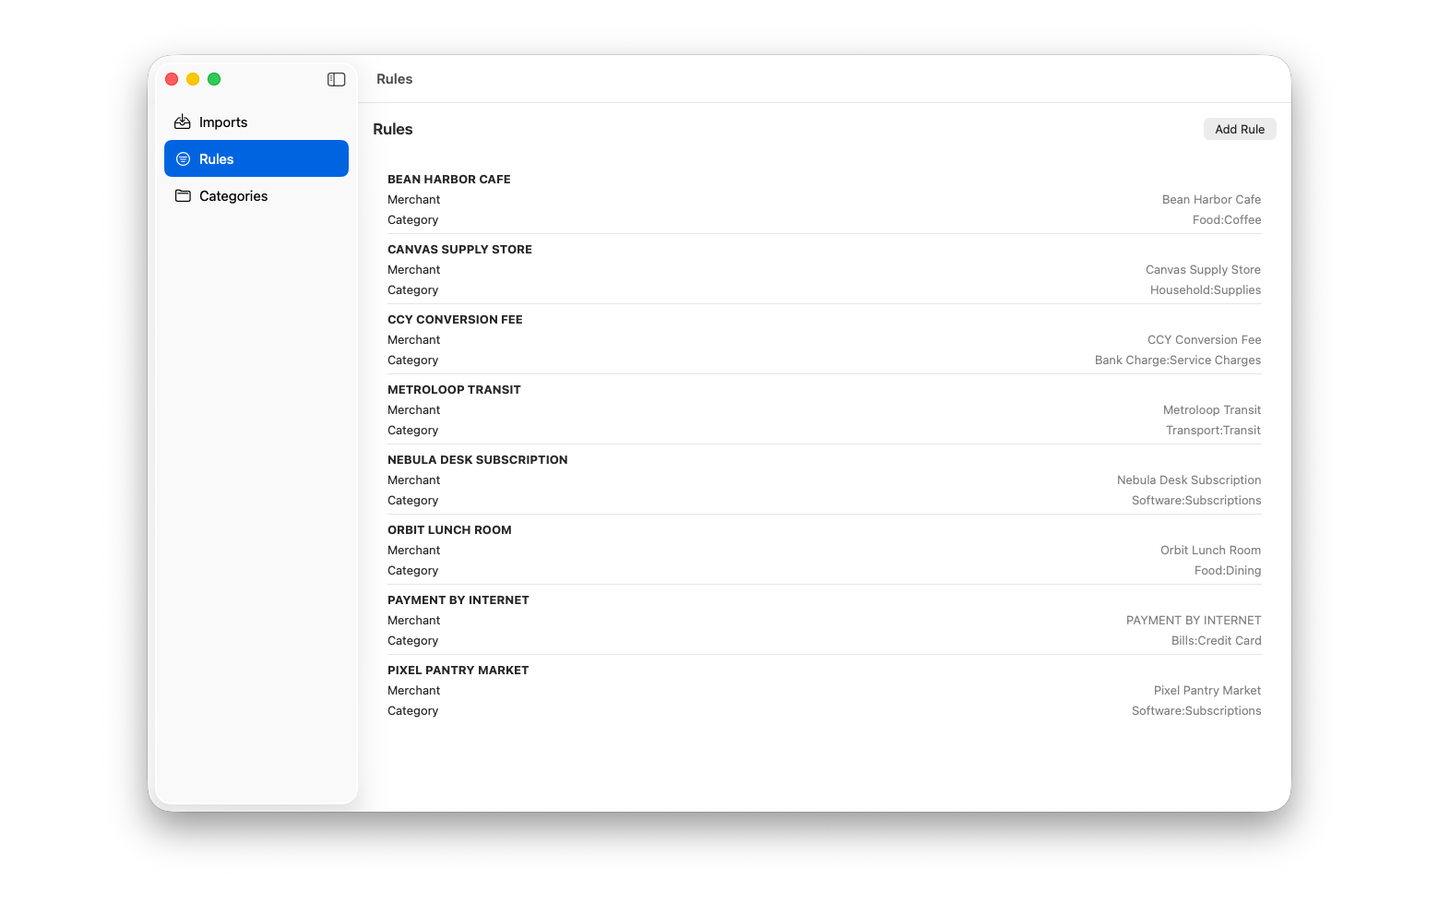
Task: Select the NEBULA DESK SUBSCRIPTION rule header
Action: (478, 459)
